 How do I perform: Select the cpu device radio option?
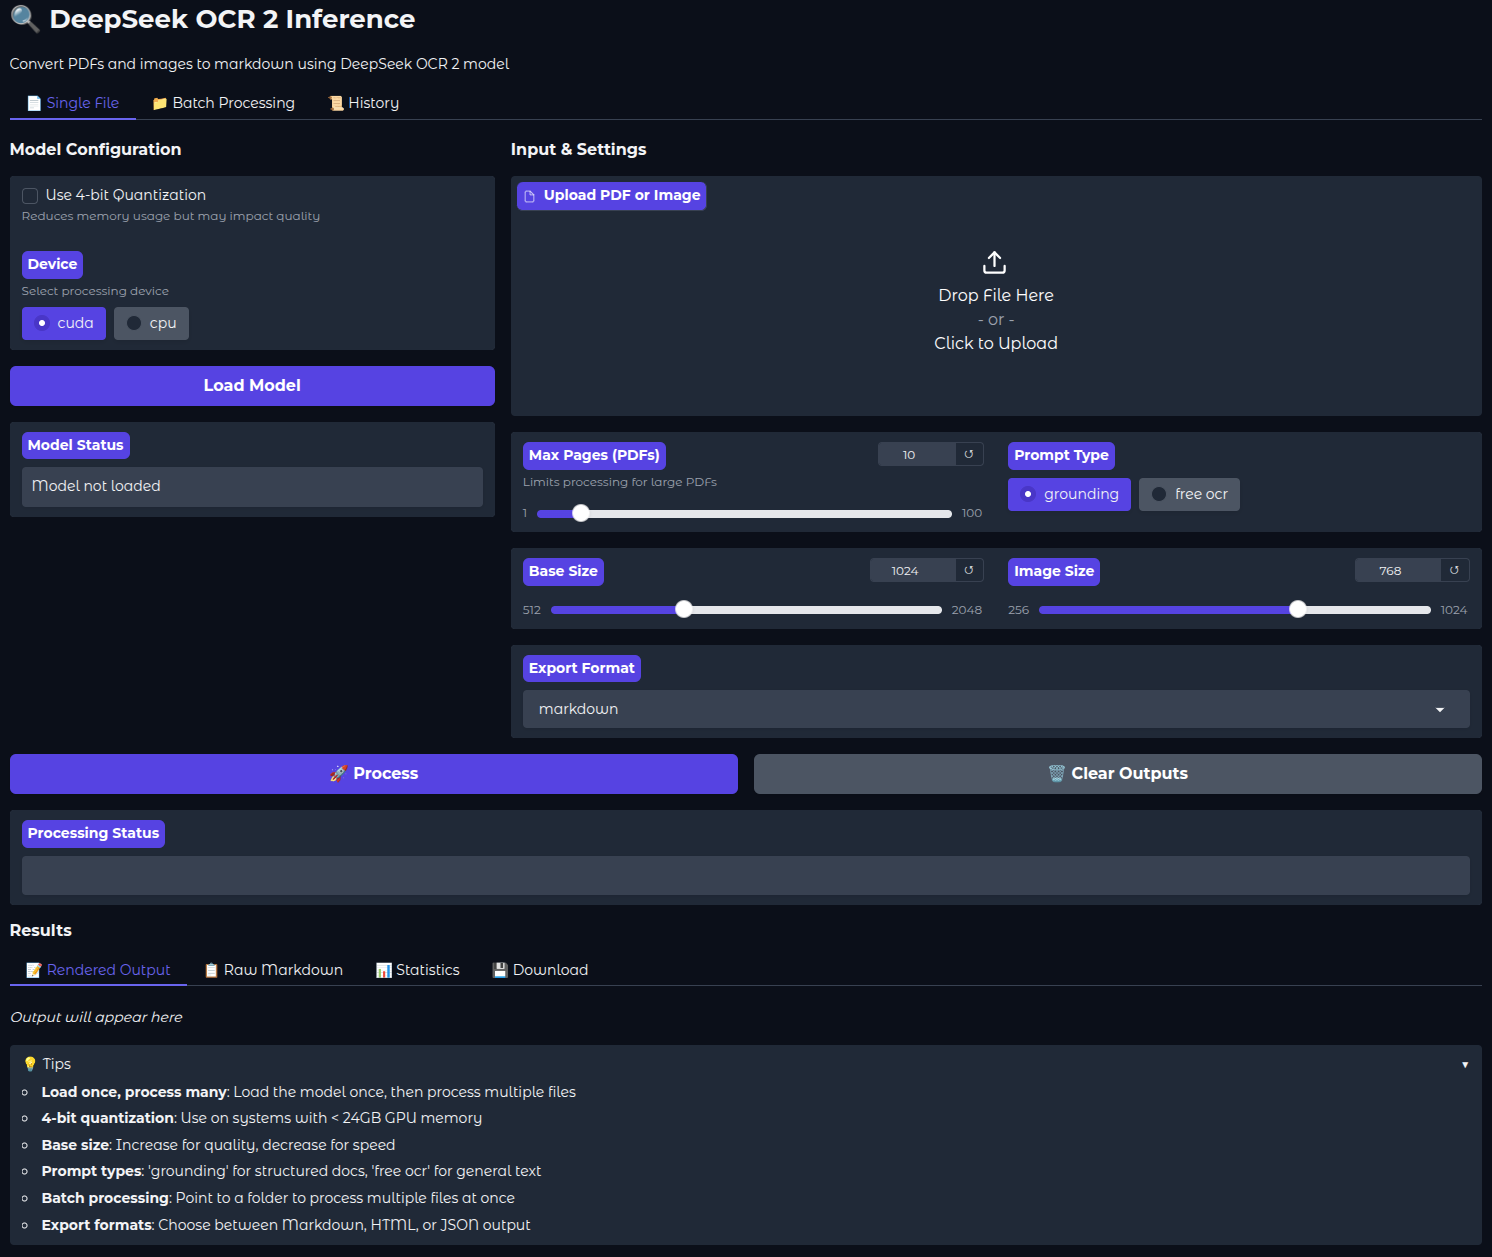(151, 324)
